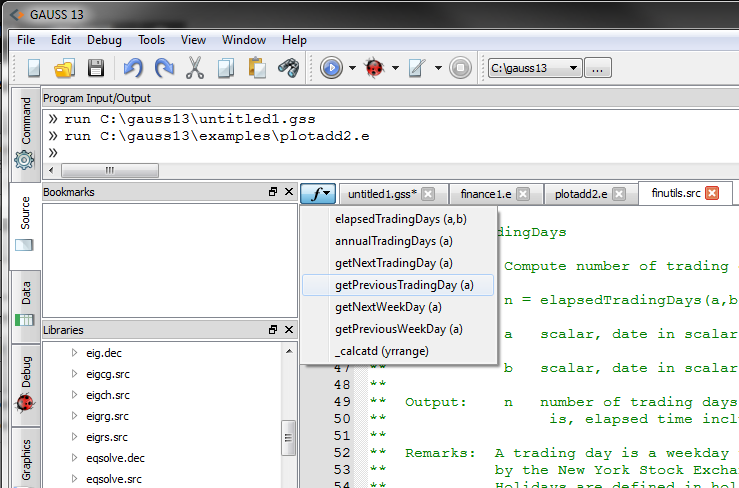The width and height of the screenshot is (739, 488).
Task: Run the program with blue play button
Action: click(331, 68)
